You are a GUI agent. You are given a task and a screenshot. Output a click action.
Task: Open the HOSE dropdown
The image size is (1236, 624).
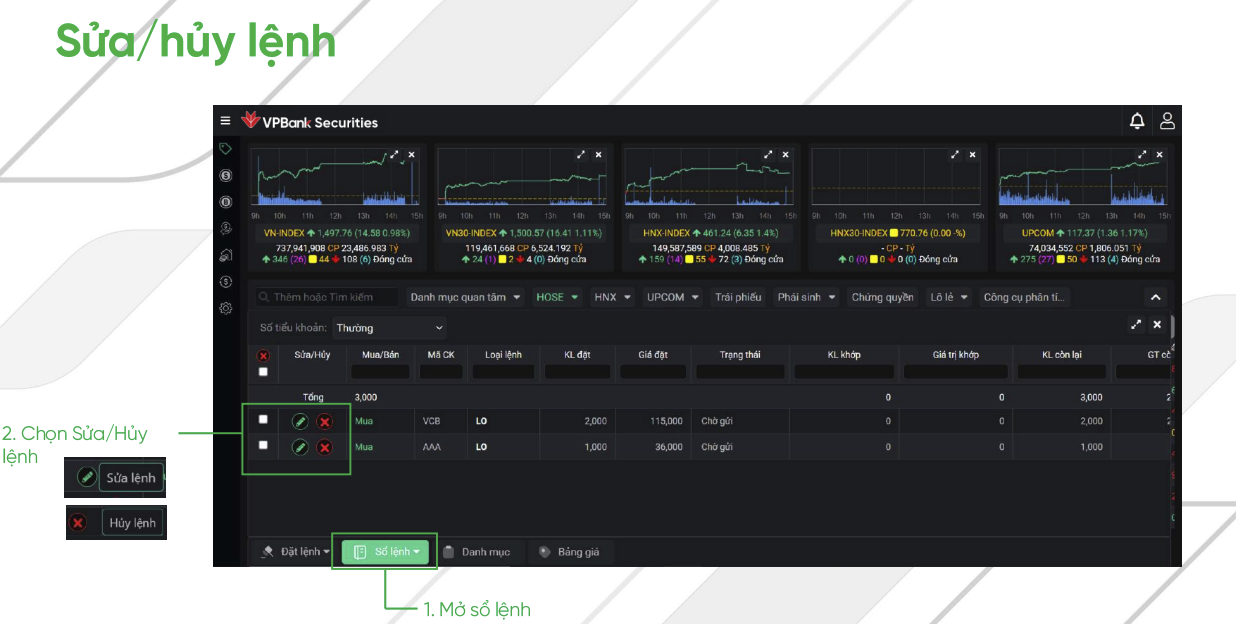pos(558,297)
